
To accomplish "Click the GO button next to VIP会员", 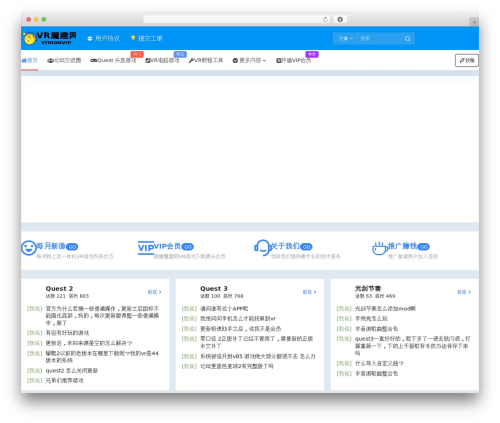I will (188, 247).
